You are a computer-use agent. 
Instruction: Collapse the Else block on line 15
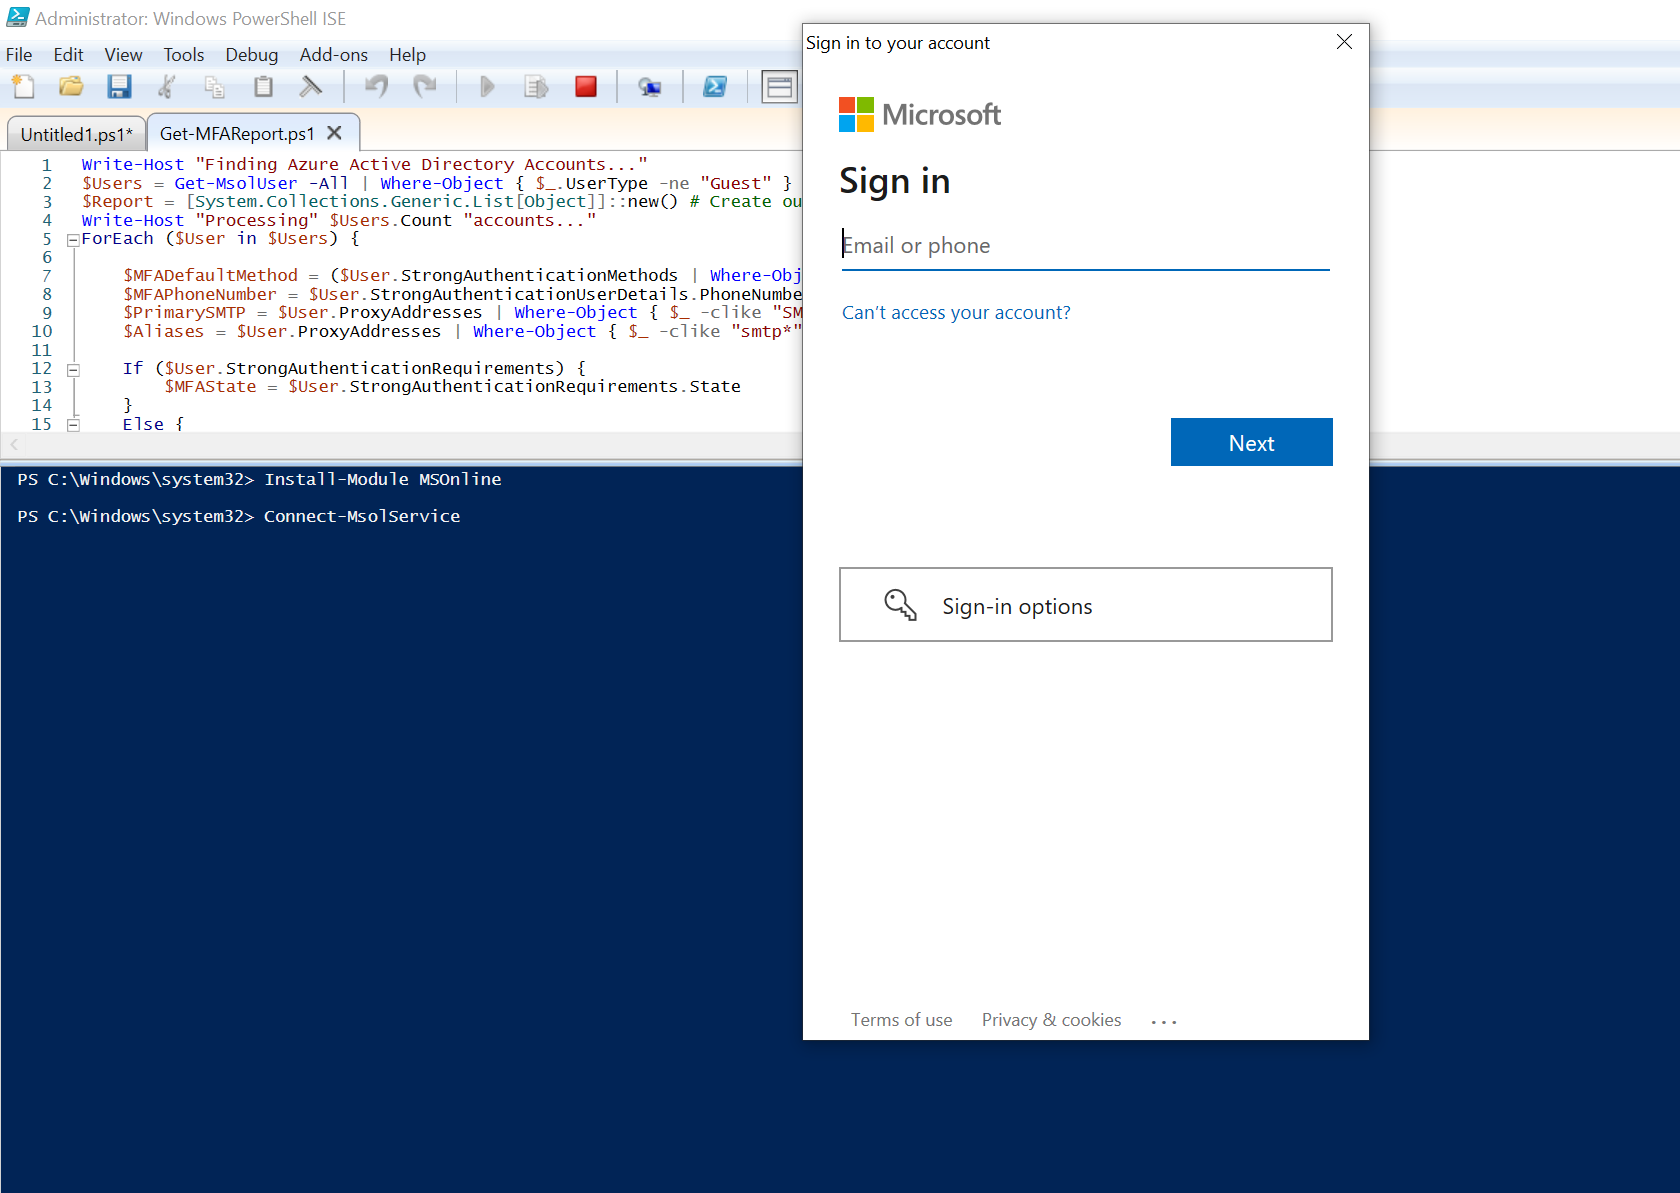tap(73, 425)
